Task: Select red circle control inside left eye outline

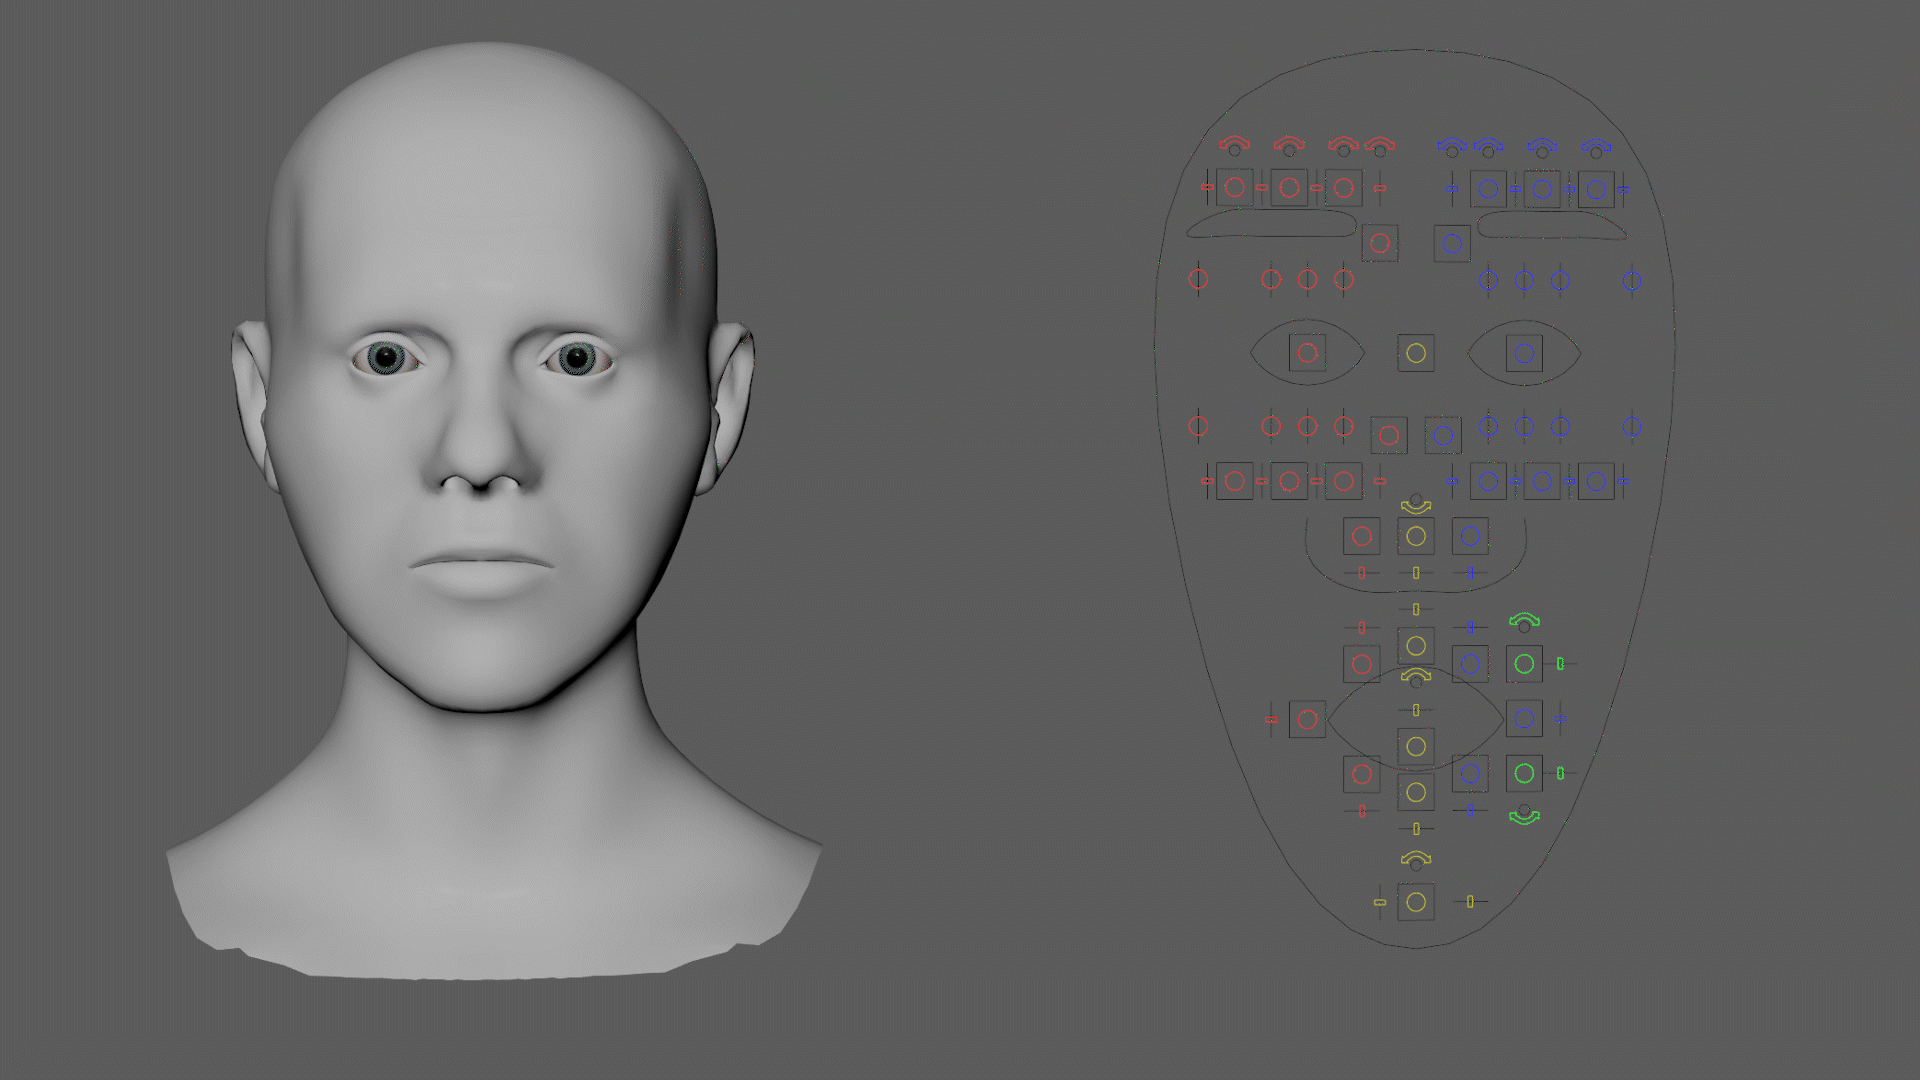Action: [x=1307, y=353]
